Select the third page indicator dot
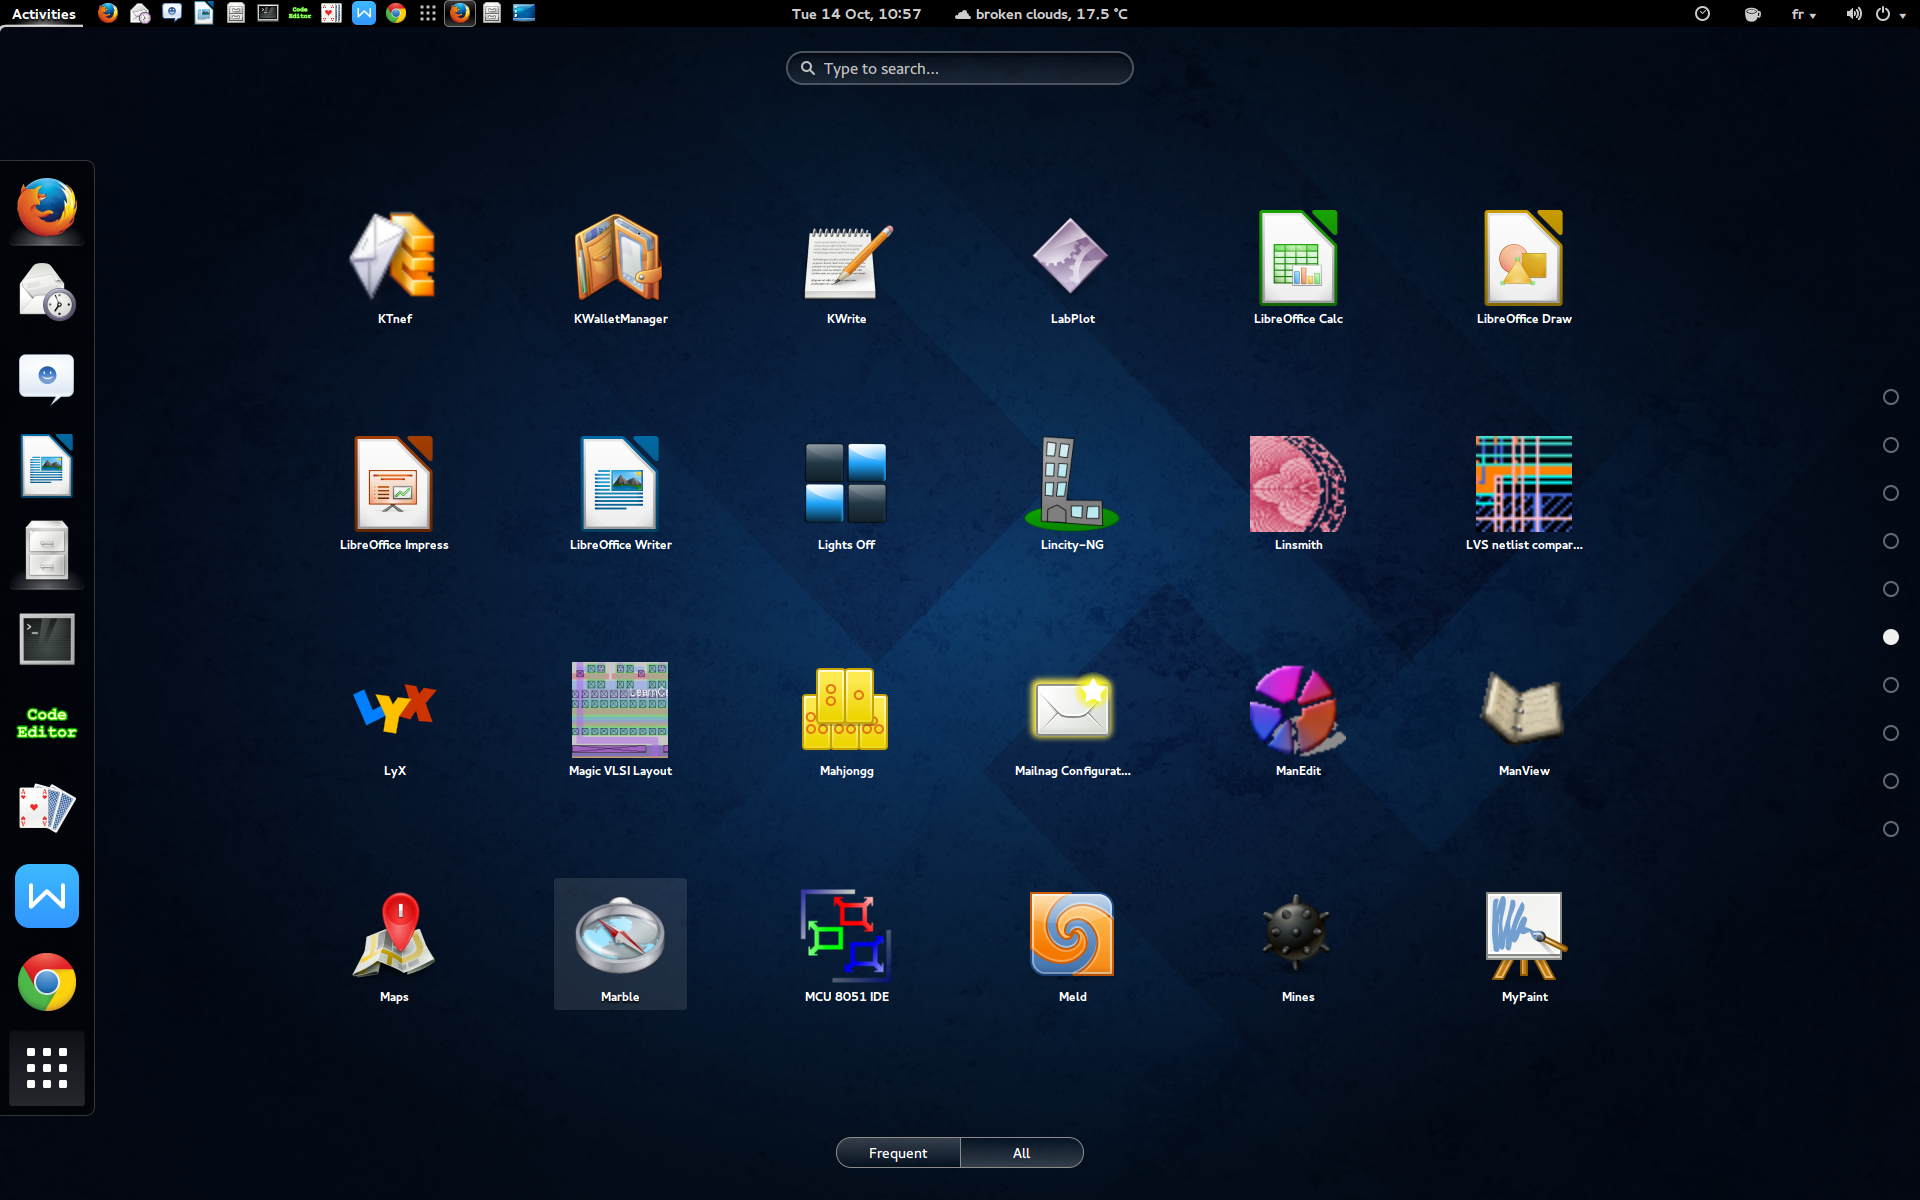This screenshot has height=1200, width=1920. (1890, 493)
